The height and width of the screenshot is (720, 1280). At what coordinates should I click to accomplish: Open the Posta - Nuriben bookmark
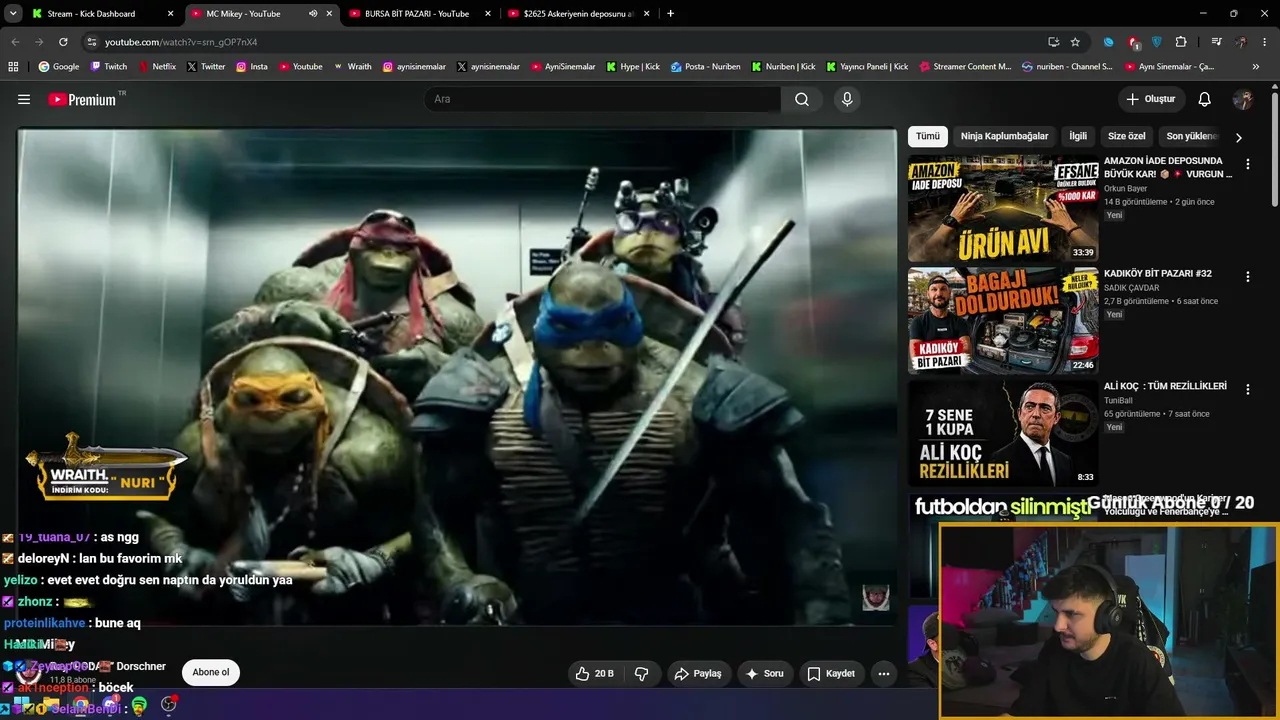click(706, 66)
